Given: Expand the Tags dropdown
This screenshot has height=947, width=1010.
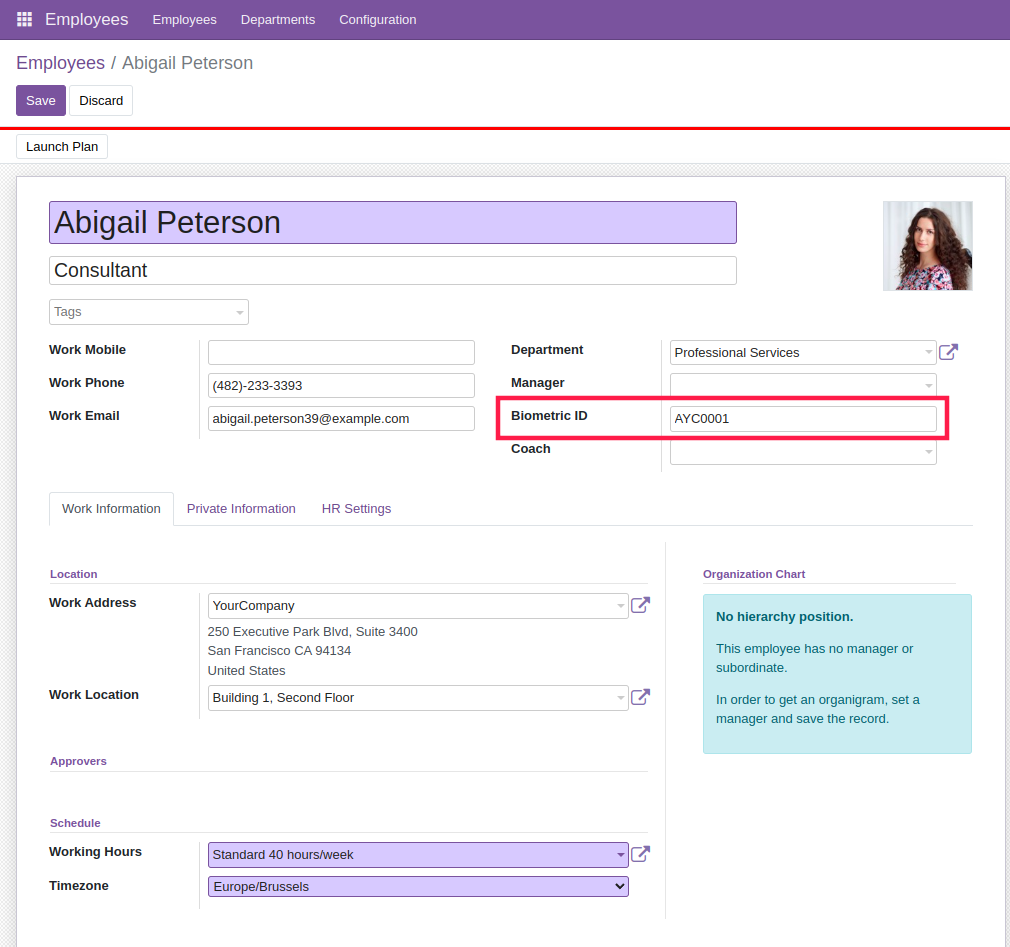Looking at the screenshot, I should click(x=149, y=312).
